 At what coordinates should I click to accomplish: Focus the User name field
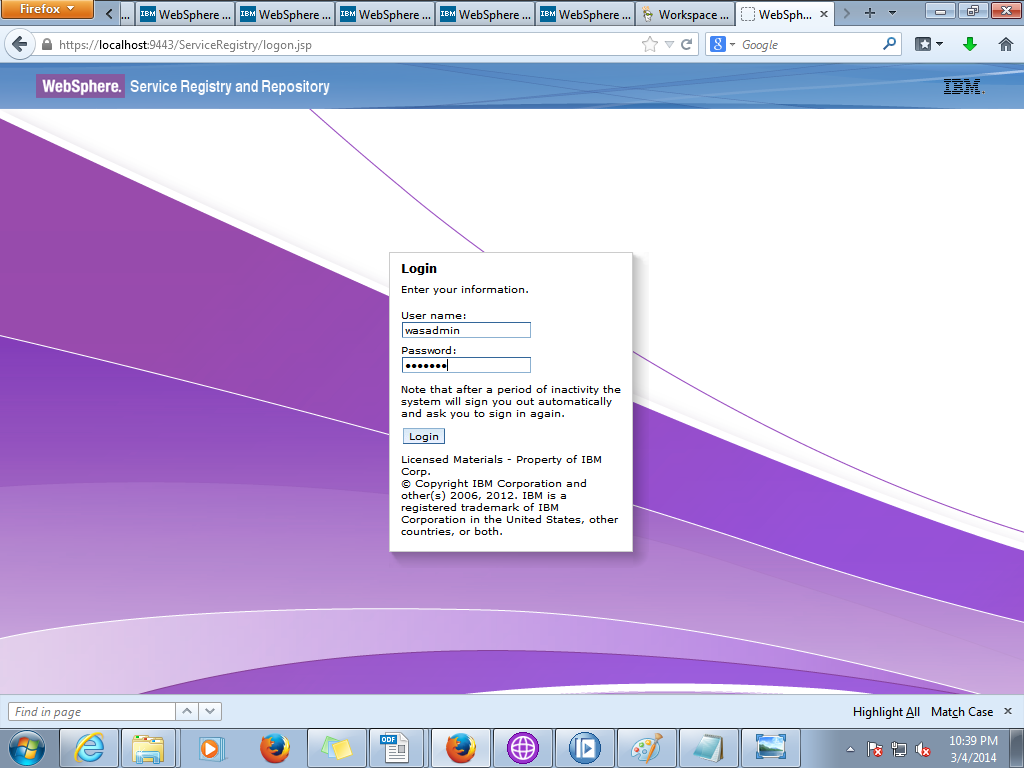click(466, 330)
